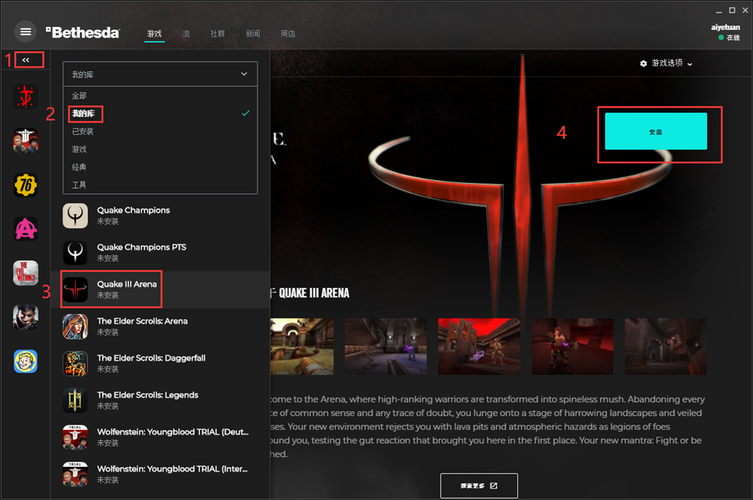Click The Elder Scrolls: Legends icon
Screen dimensions: 753x500
pyautogui.click(x=75, y=401)
